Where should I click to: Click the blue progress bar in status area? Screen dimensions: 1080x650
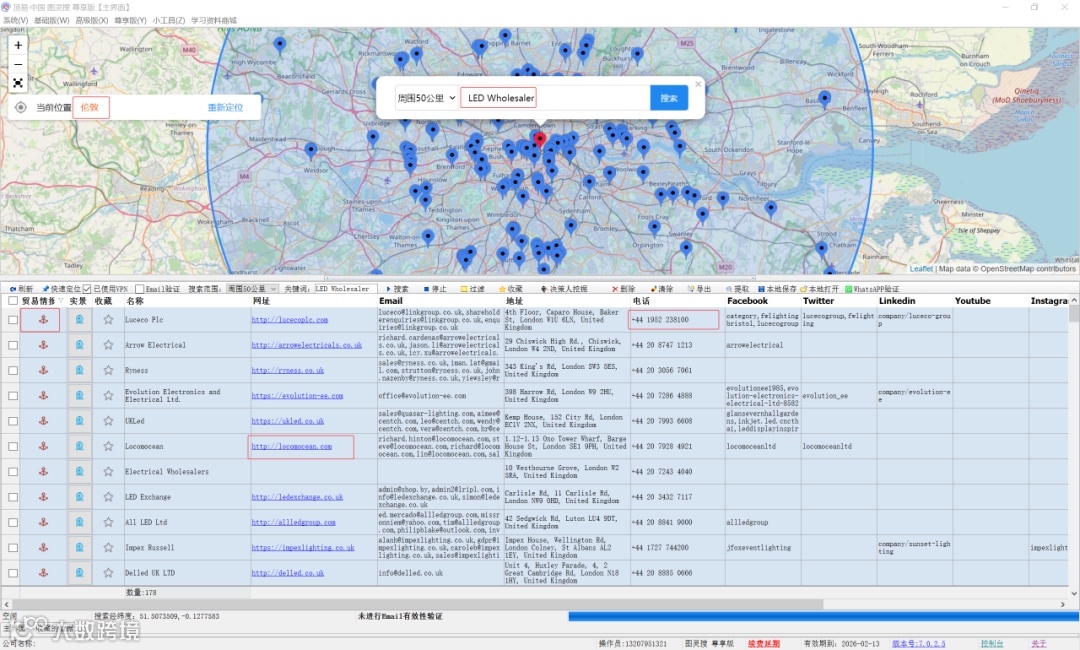click(x=823, y=616)
